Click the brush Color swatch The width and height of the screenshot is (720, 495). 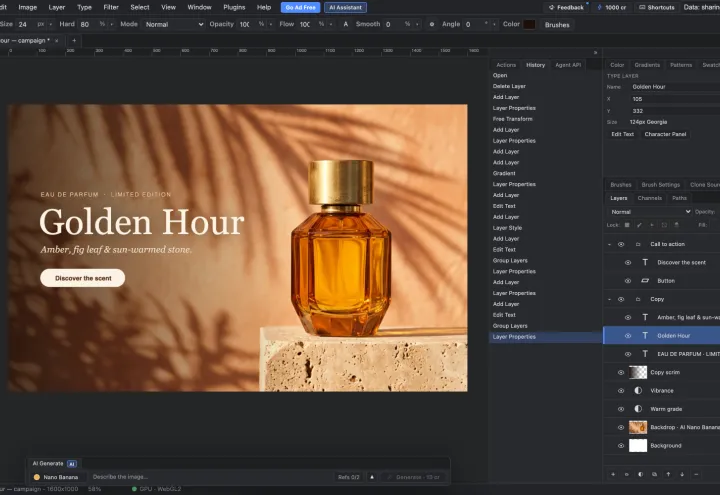coord(529,24)
